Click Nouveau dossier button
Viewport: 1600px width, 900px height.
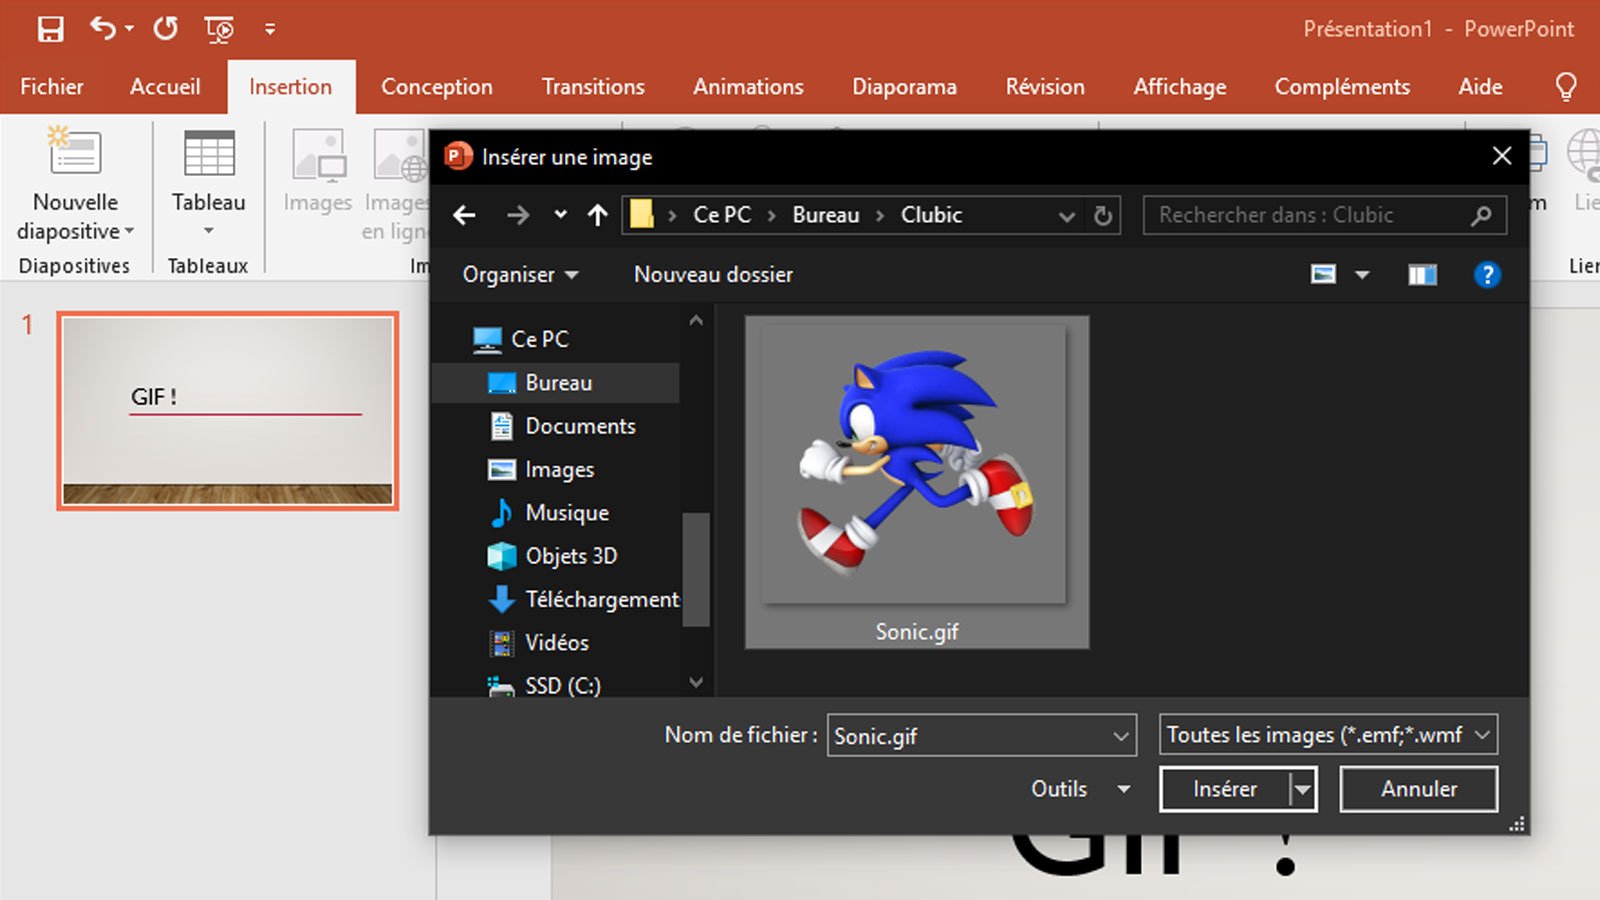pos(713,275)
